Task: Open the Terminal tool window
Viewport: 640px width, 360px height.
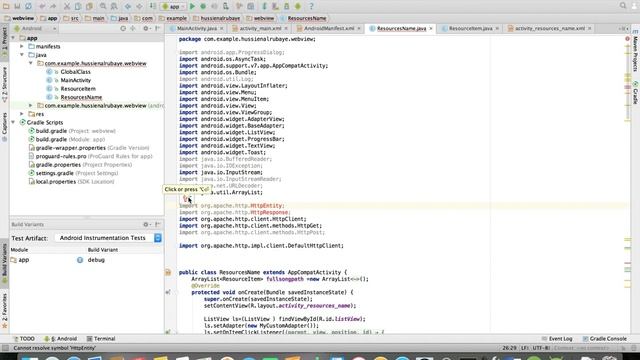Action: (101, 339)
